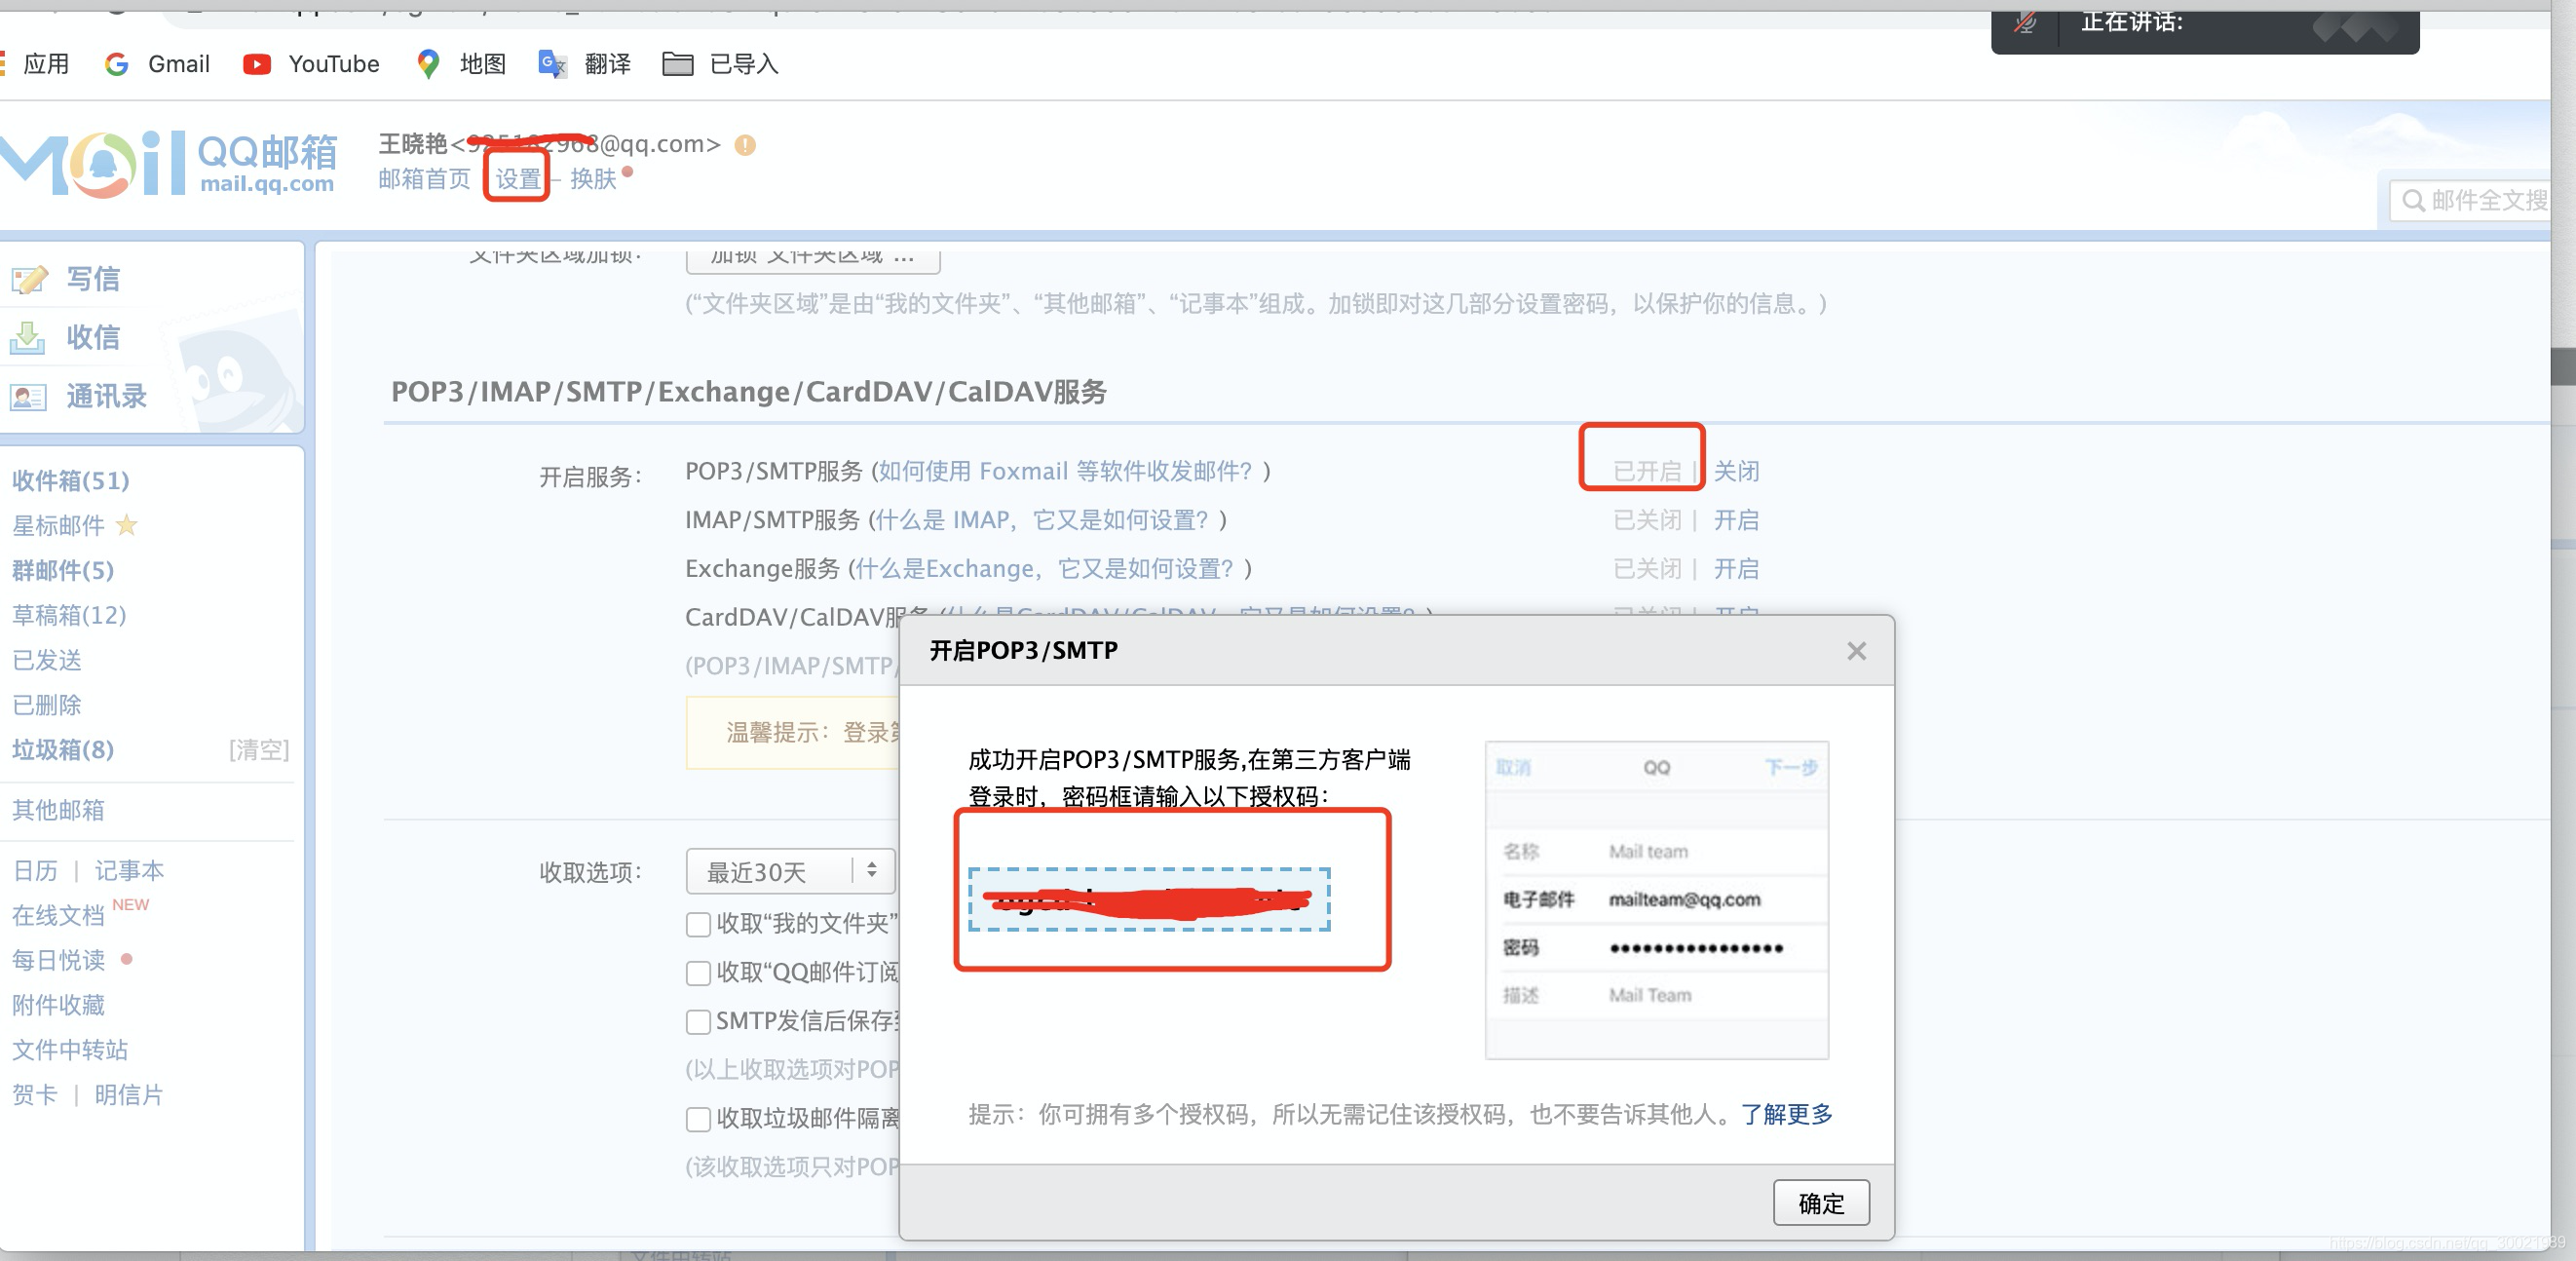Image resolution: width=2576 pixels, height=1261 pixels.
Task: Click the orange warning icon beside email address
Action: coord(745,145)
